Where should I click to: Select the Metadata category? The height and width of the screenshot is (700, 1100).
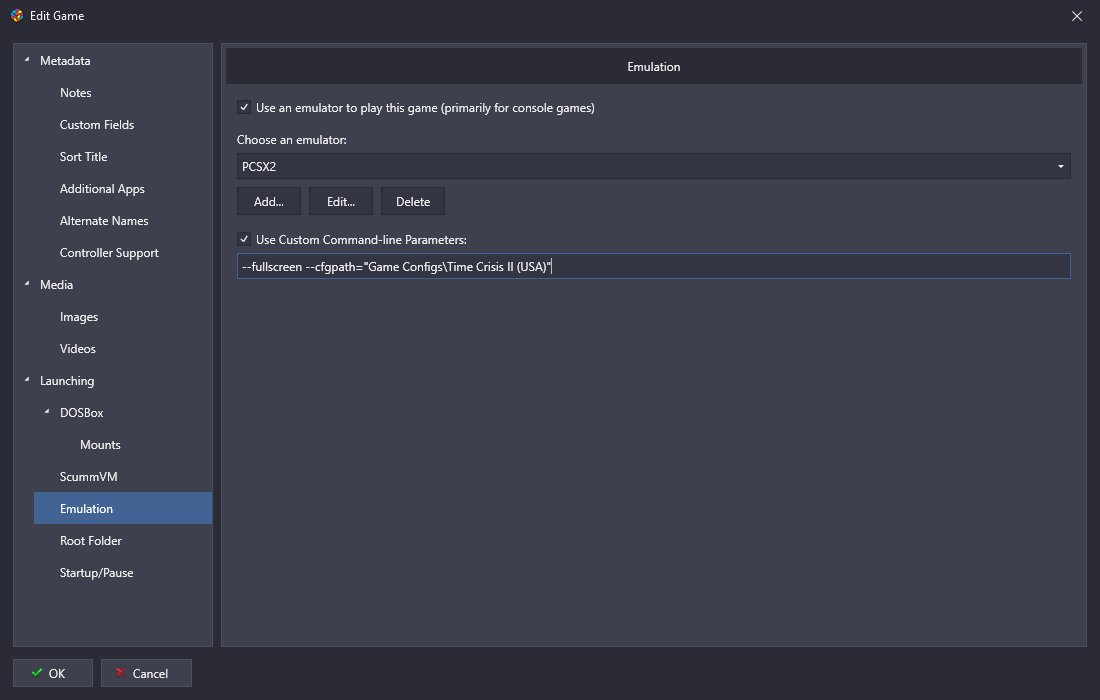pos(65,60)
